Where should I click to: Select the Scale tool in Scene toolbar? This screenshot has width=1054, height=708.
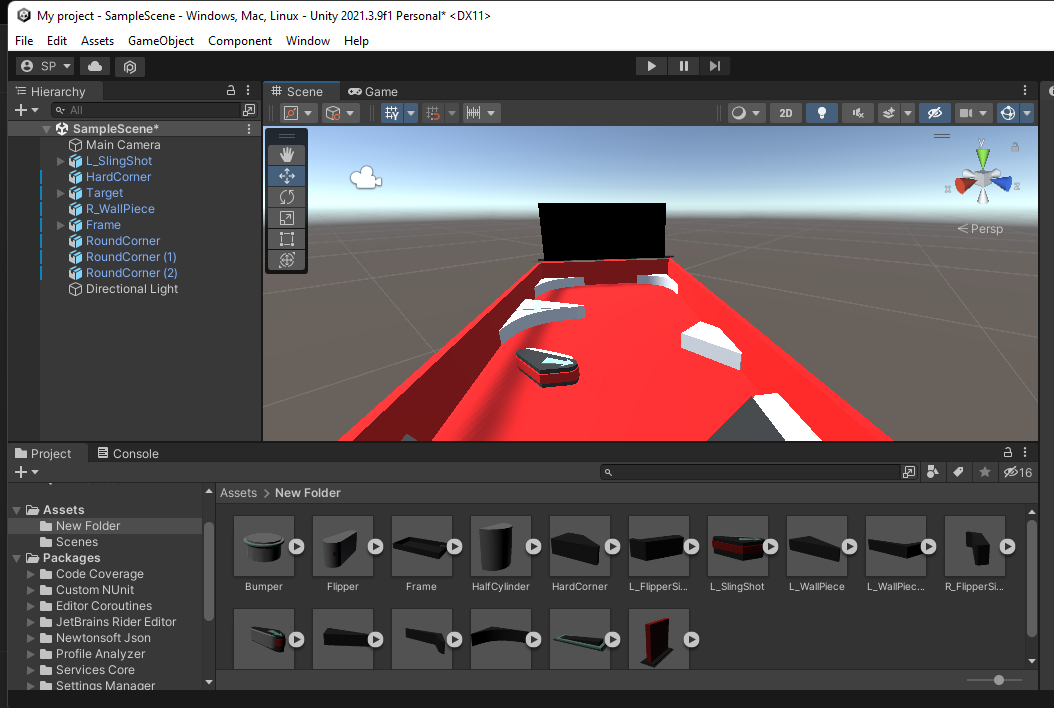click(287, 218)
